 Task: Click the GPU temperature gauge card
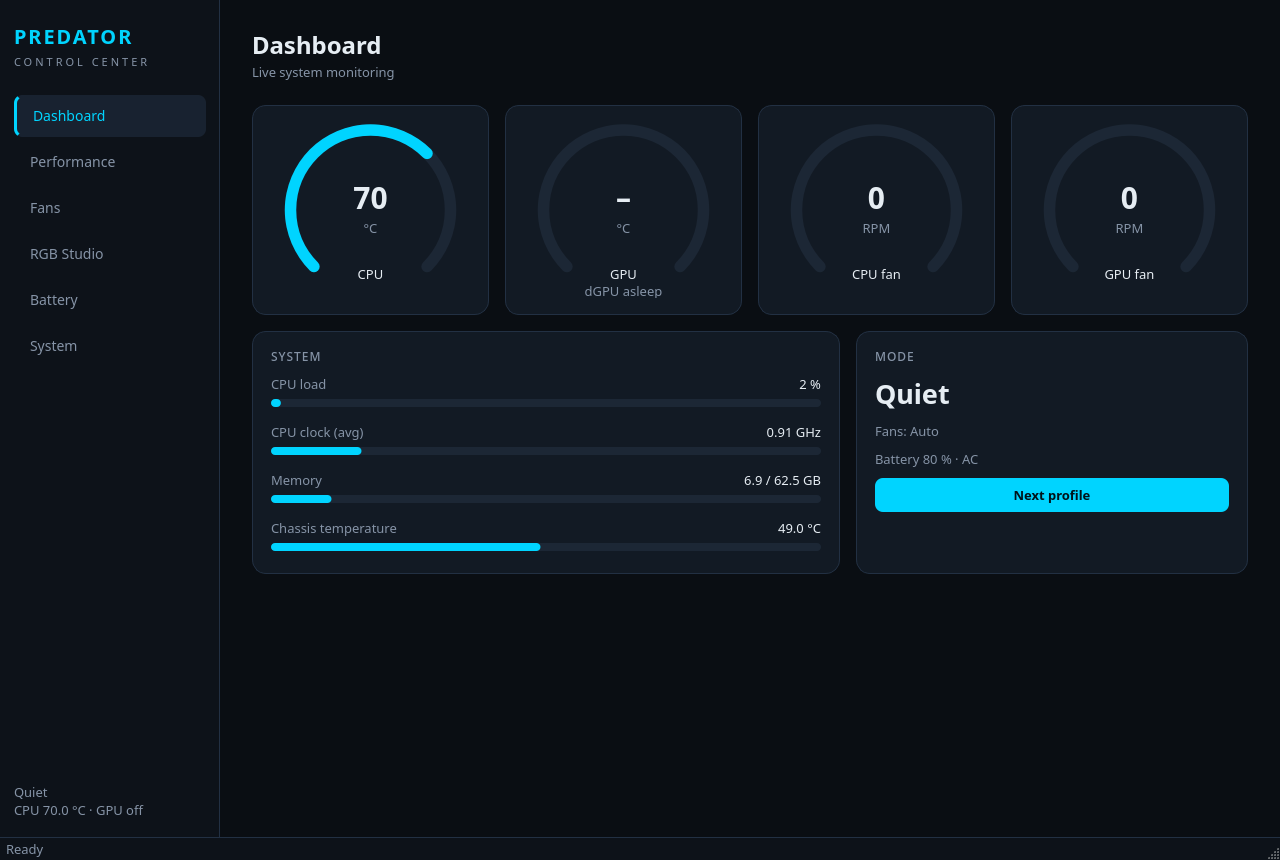coord(623,210)
